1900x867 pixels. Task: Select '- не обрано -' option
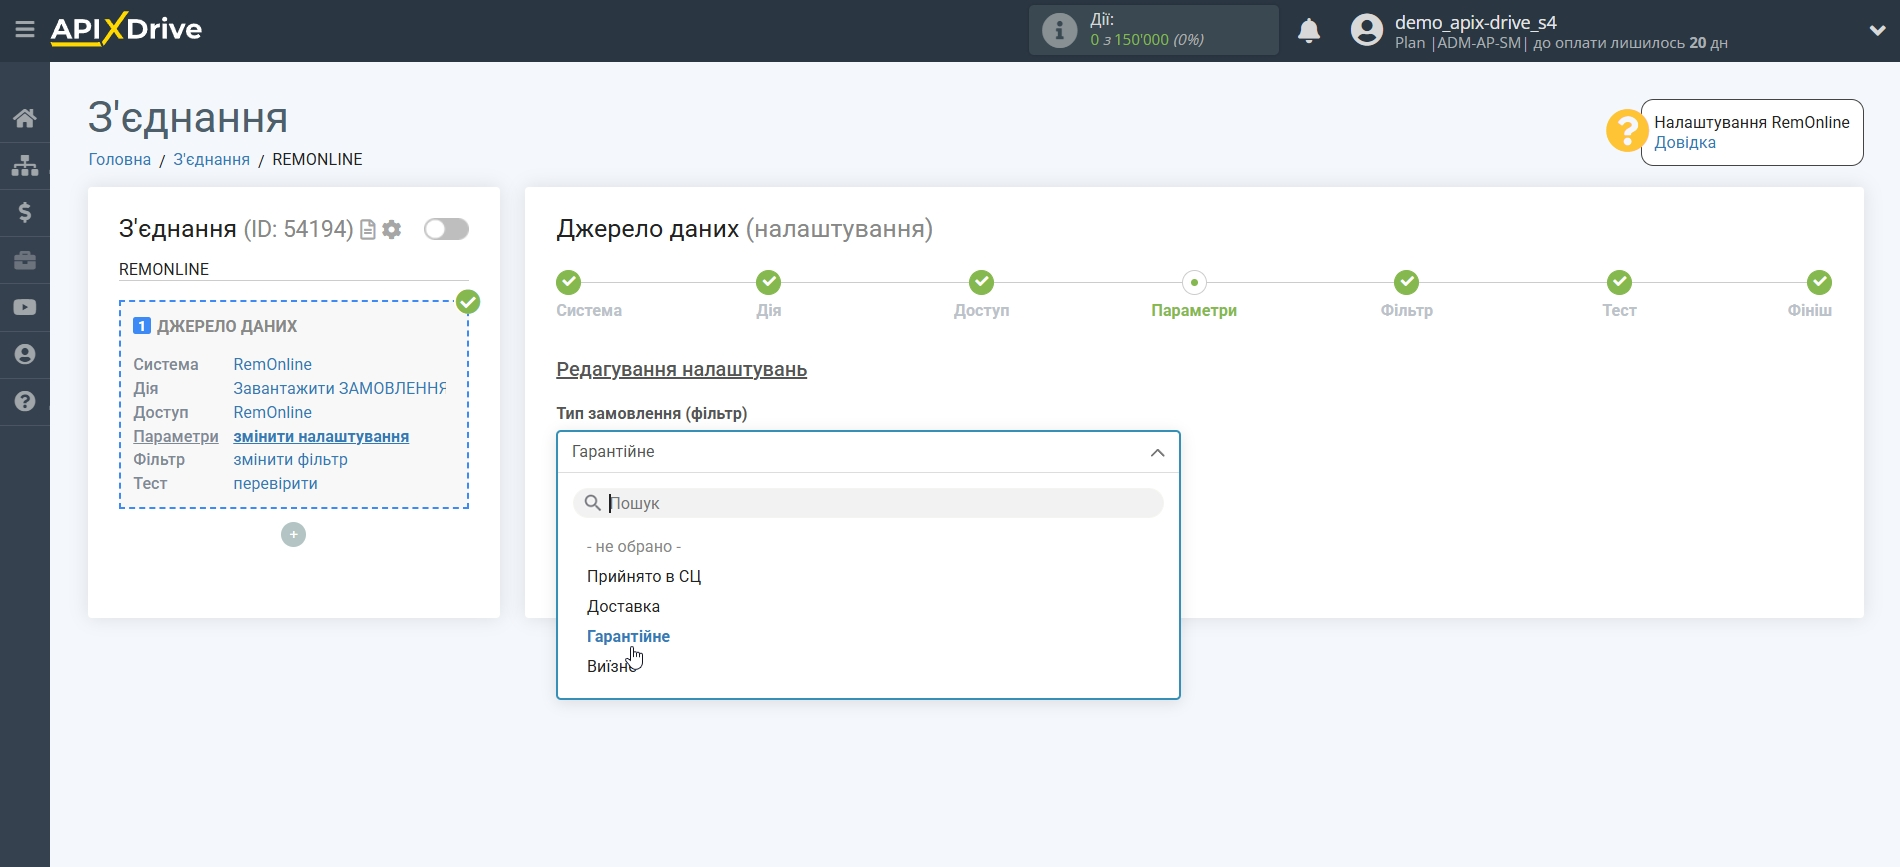tap(634, 546)
